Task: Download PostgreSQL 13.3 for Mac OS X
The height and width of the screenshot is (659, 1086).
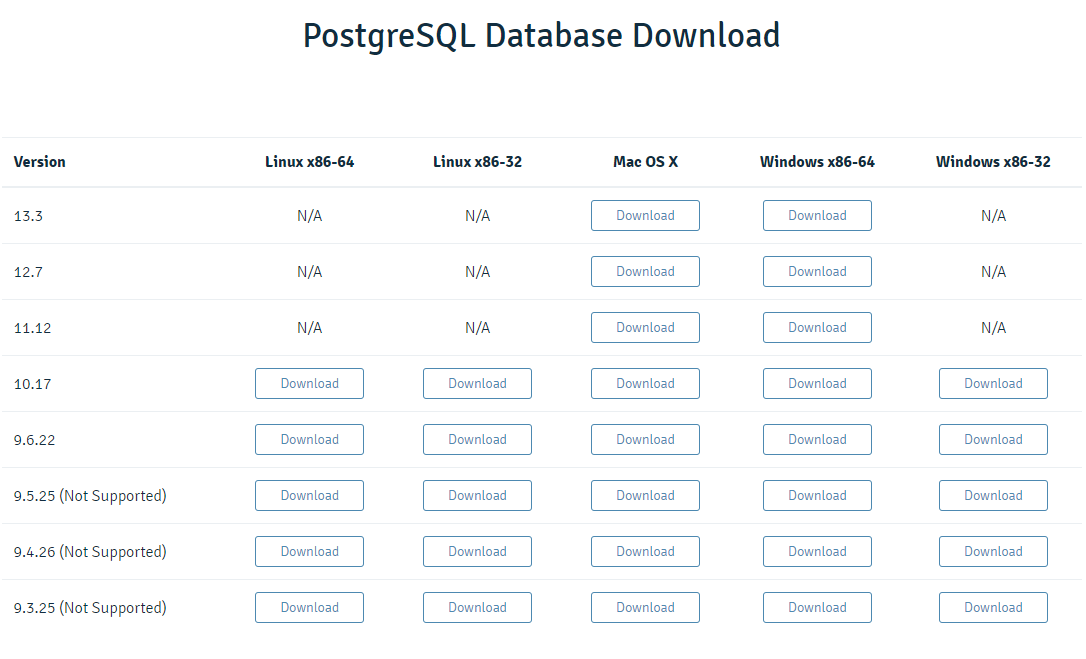Action: click(x=645, y=215)
